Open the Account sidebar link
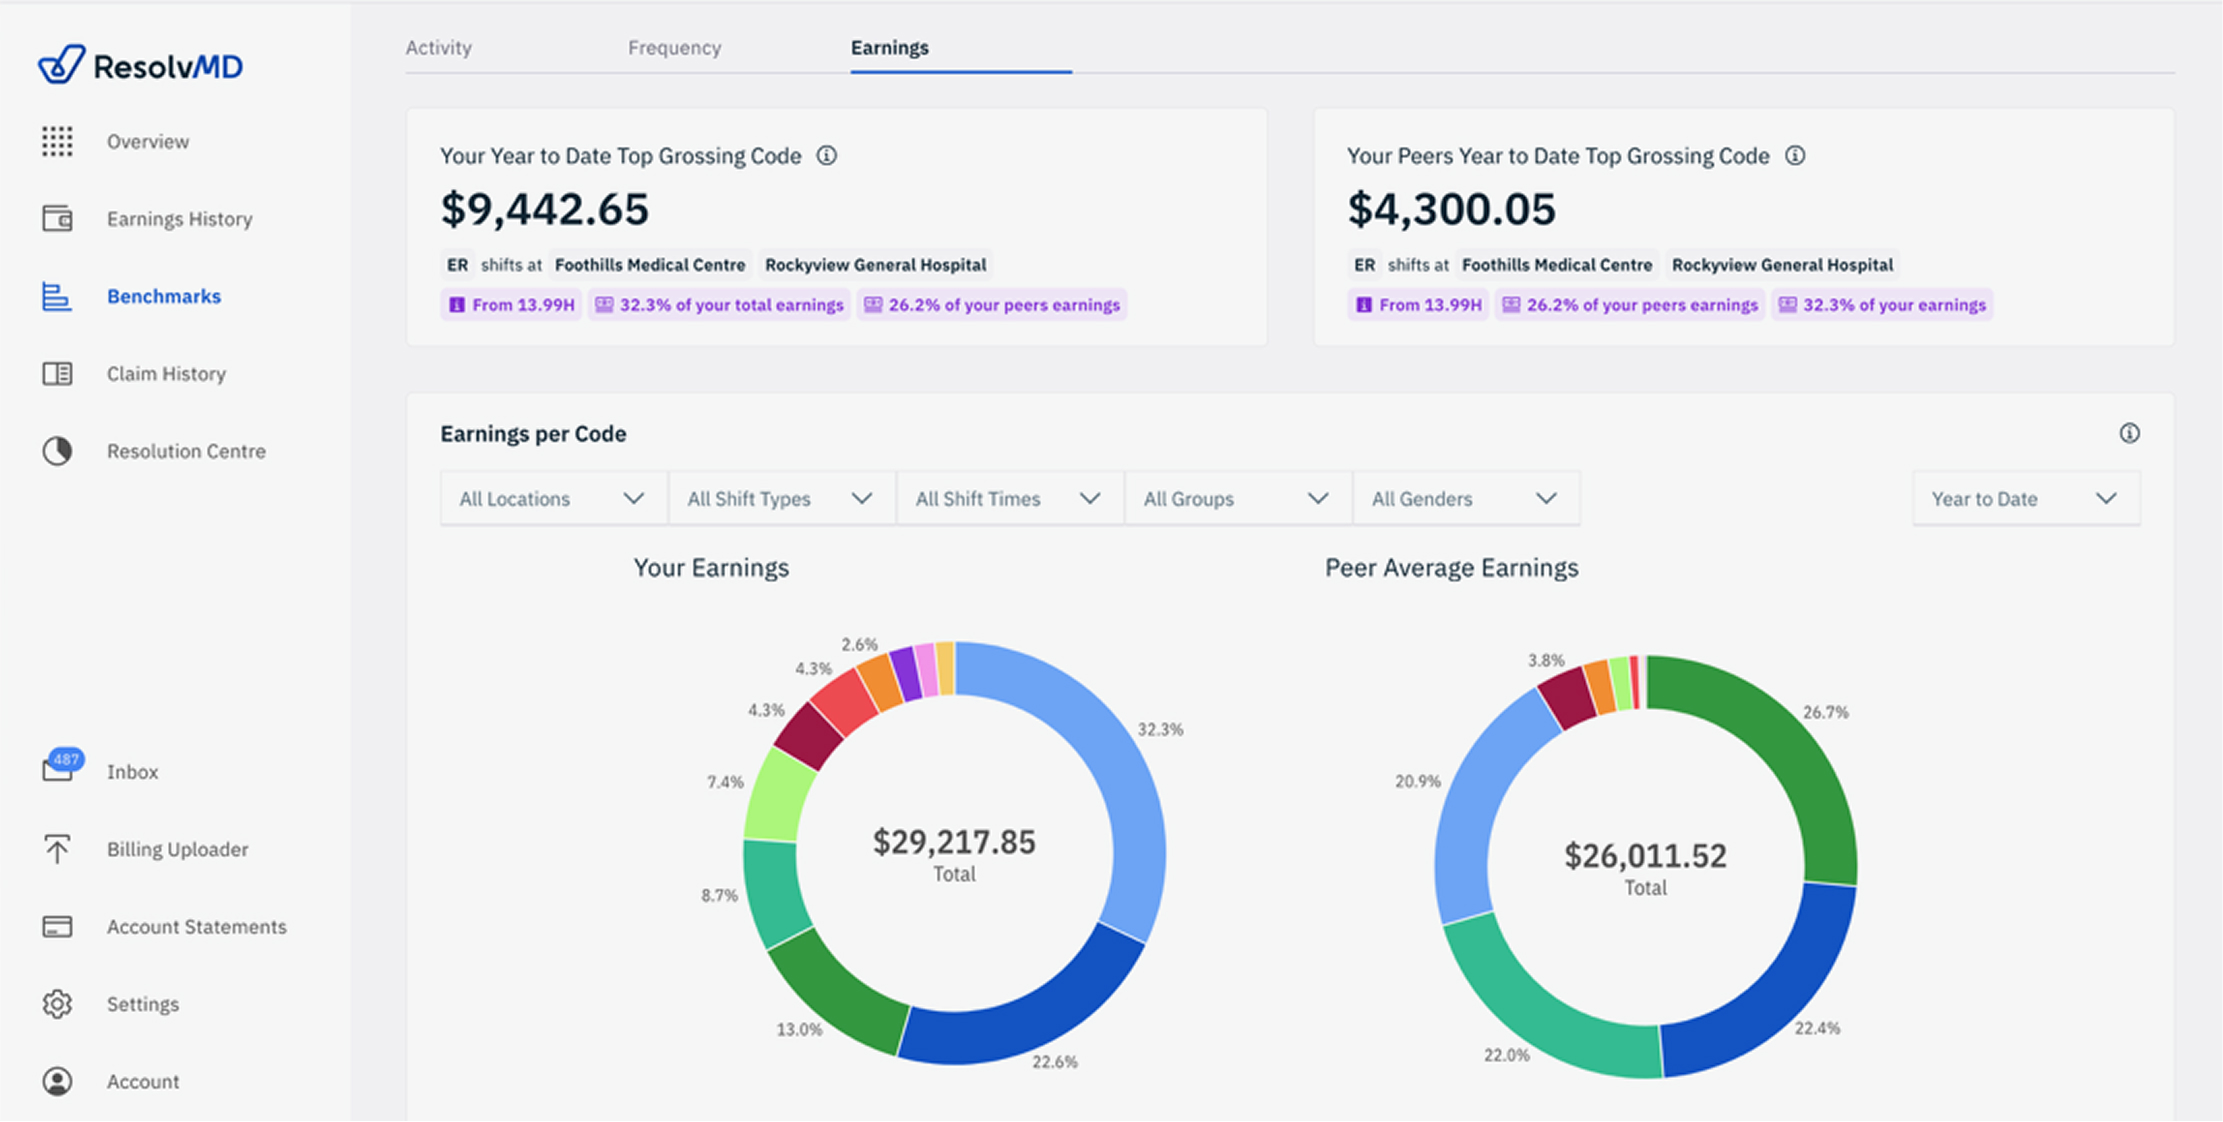Screen dimensions: 2223x1122 pos(143,1081)
